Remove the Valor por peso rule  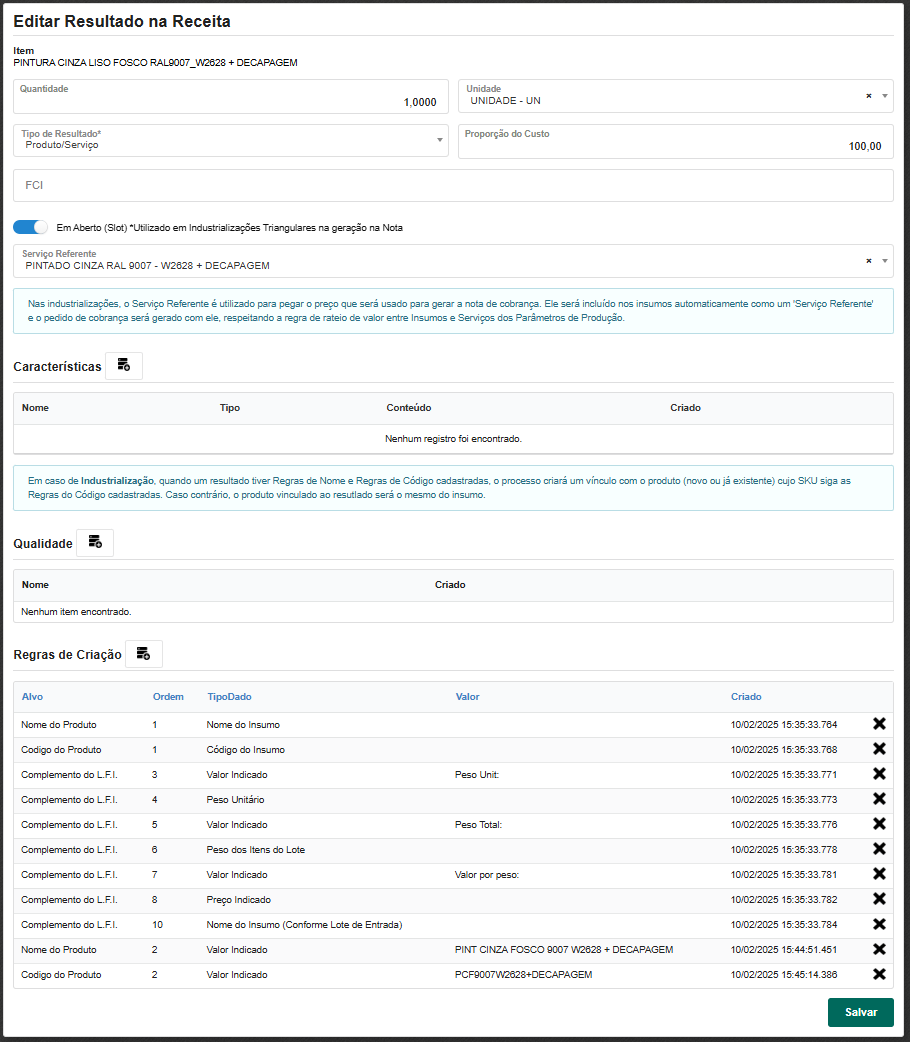tap(879, 874)
